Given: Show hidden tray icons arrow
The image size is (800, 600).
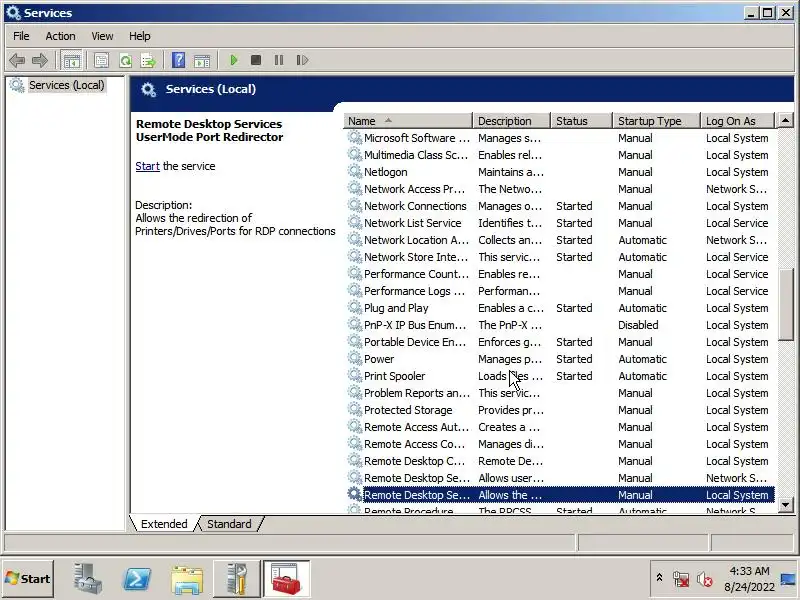Looking at the screenshot, I should (659, 578).
